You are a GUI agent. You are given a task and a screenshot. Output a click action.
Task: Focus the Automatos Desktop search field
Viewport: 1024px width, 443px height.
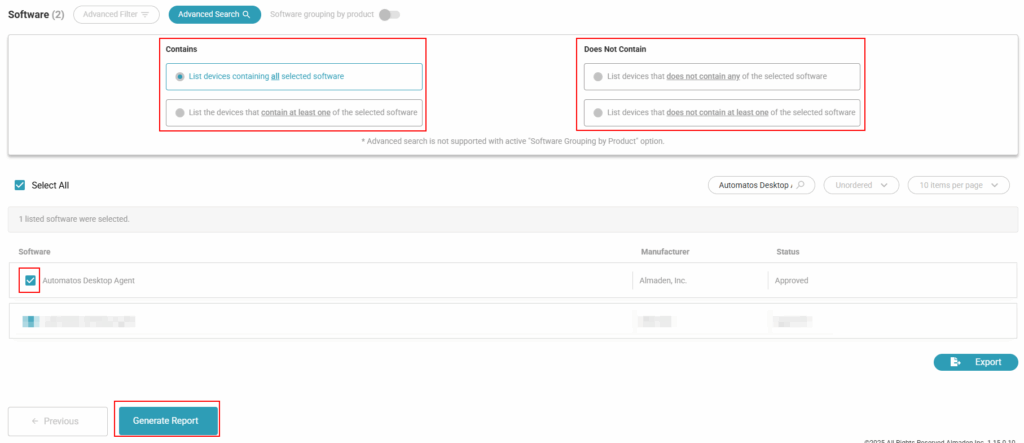point(750,185)
